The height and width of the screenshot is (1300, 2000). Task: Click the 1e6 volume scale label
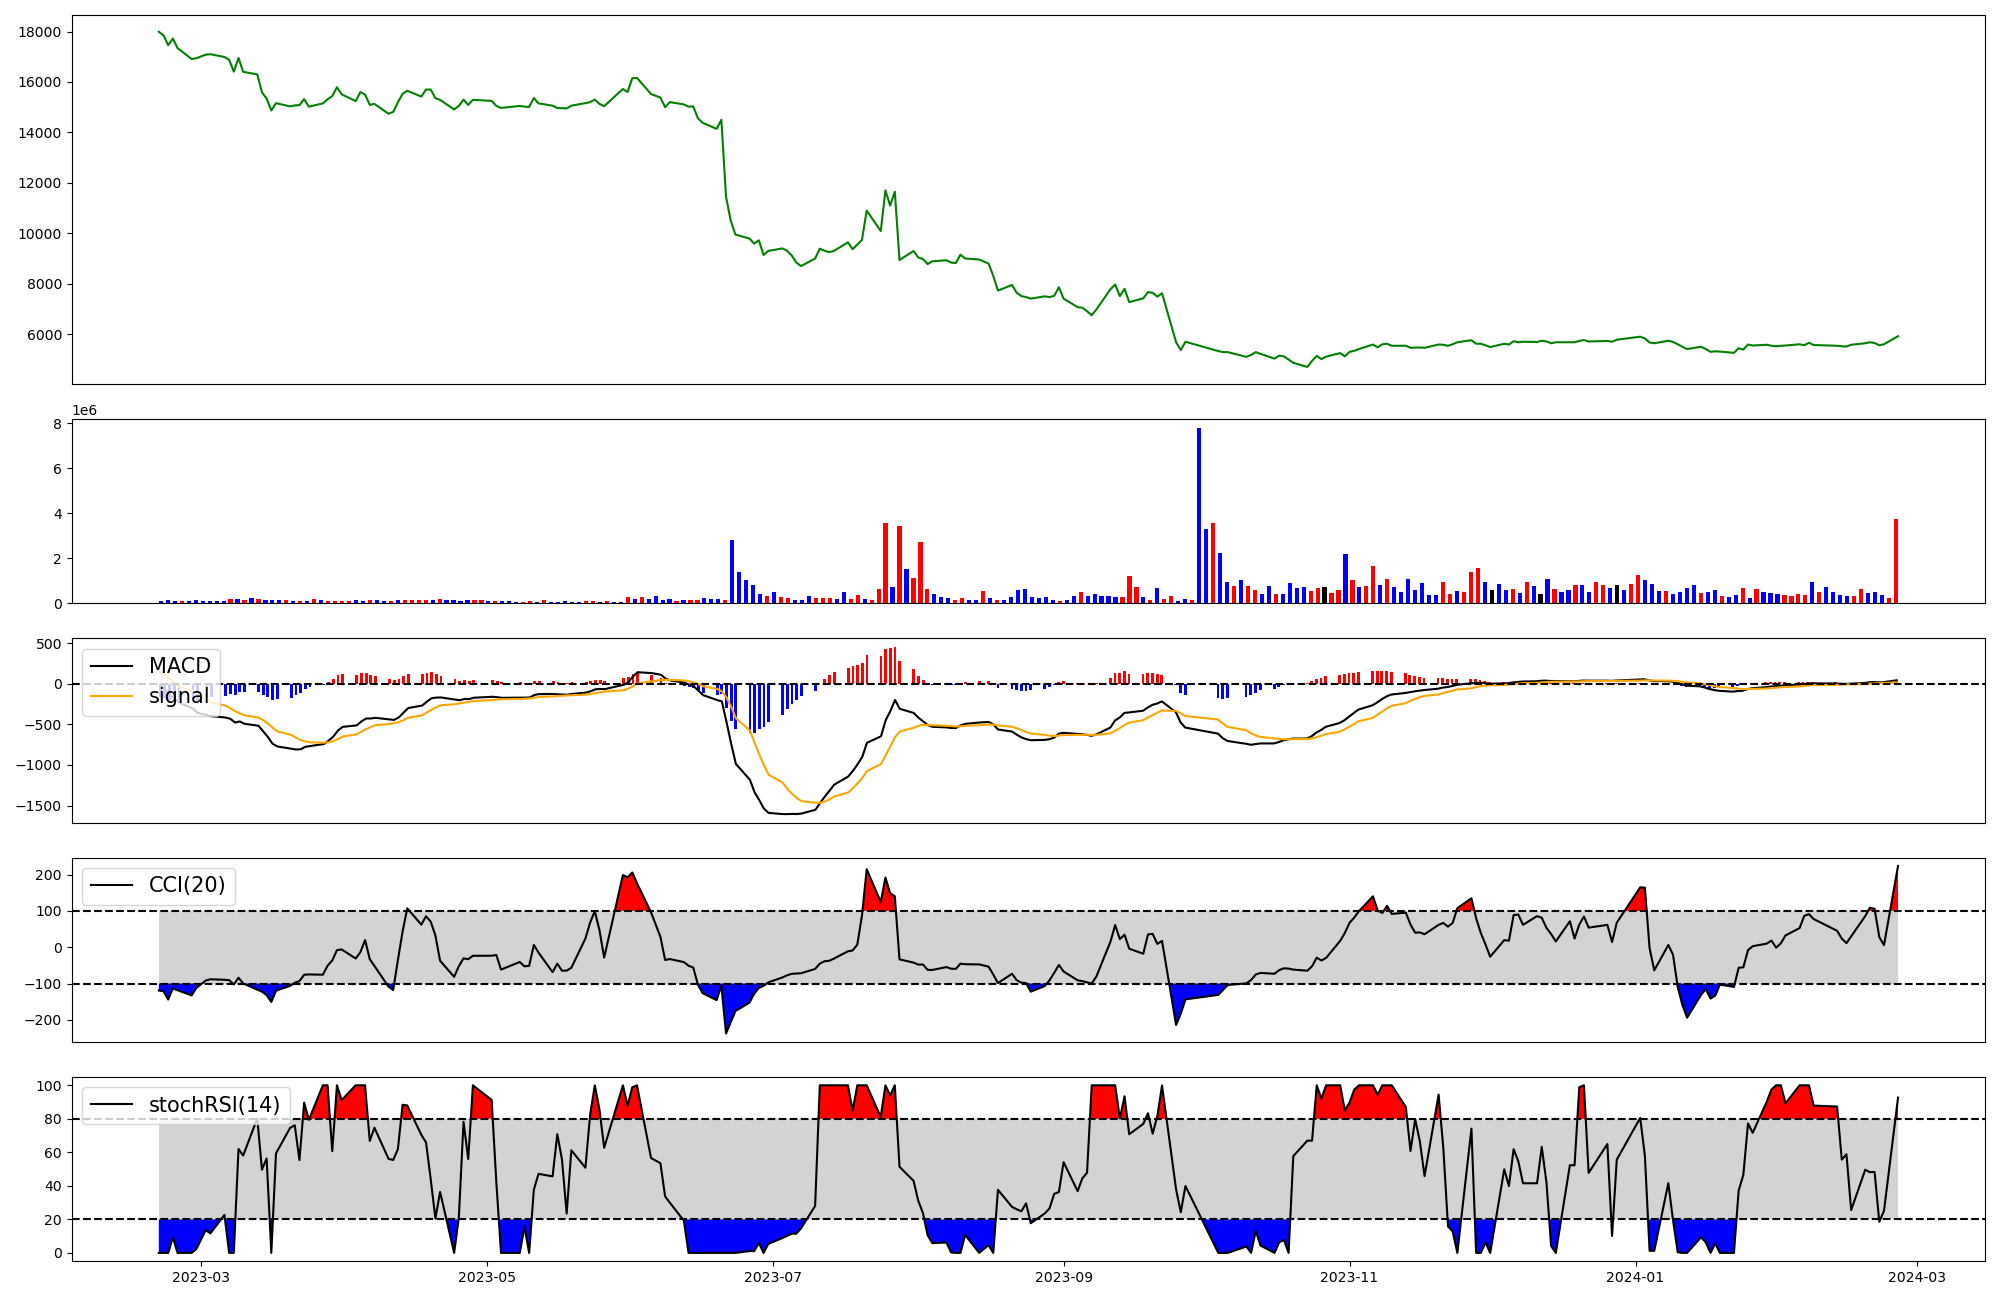click(x=84, y=411)
